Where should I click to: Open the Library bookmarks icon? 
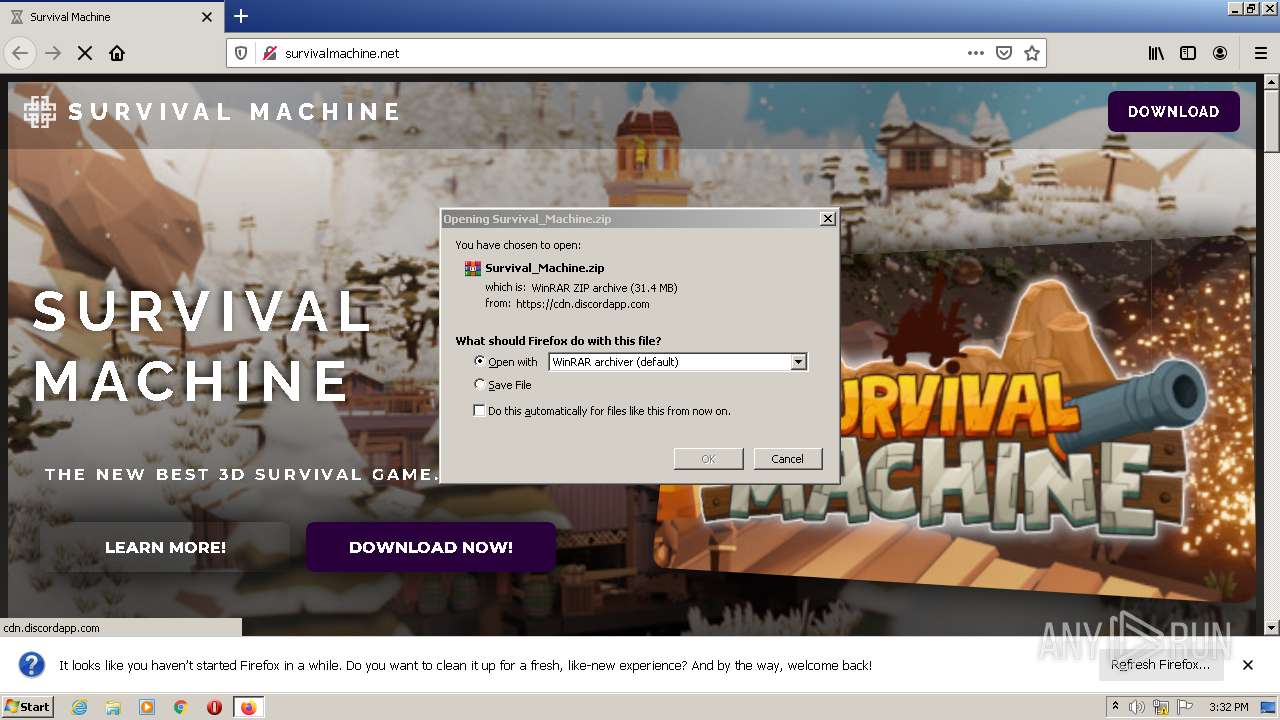point(1156,53)
